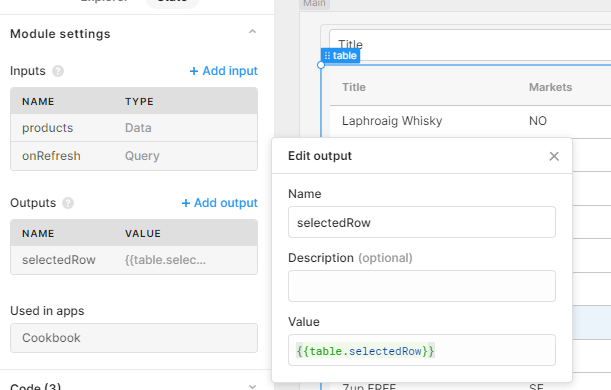Select the products input row
The image size is (611, 390).
pyautogui.click(x=134, y=128)
